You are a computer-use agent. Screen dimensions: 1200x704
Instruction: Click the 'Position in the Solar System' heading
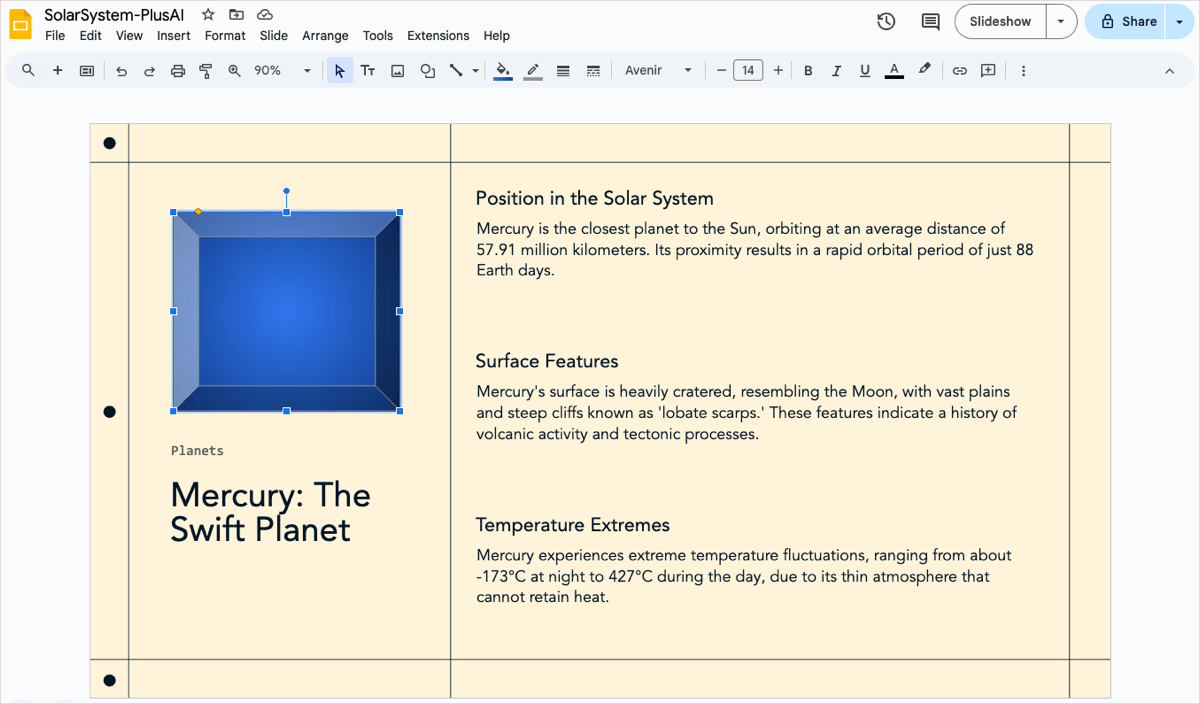click(594, 198)
